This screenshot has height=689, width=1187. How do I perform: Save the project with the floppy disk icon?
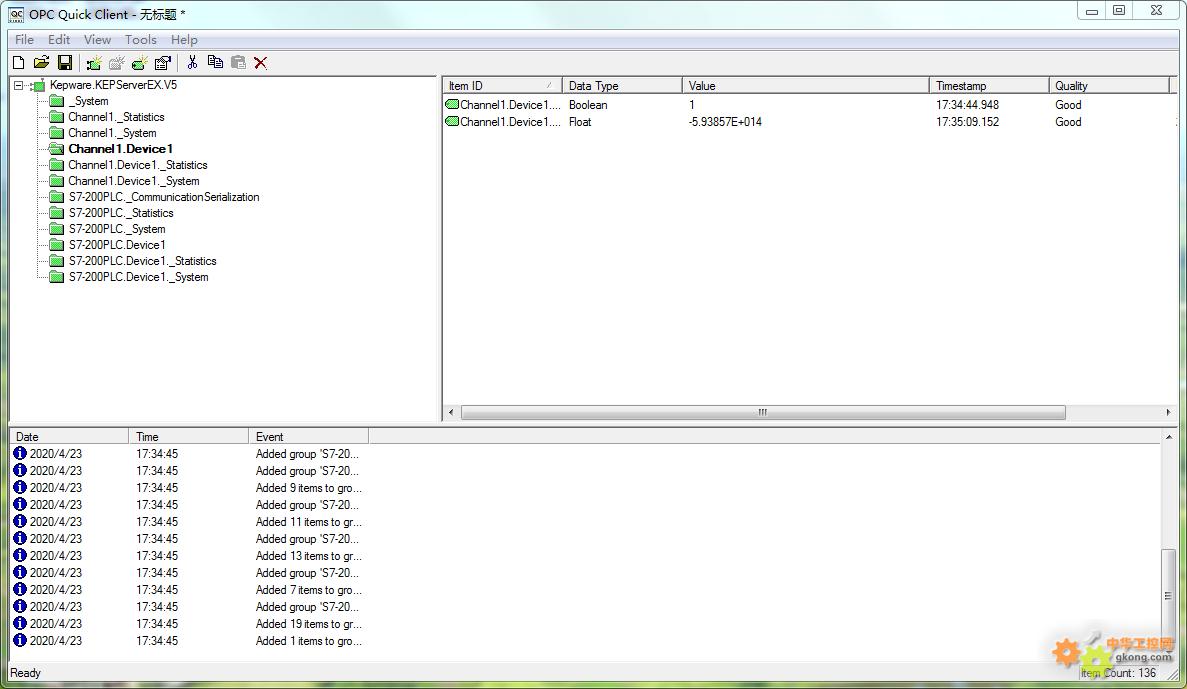[65, 63]
